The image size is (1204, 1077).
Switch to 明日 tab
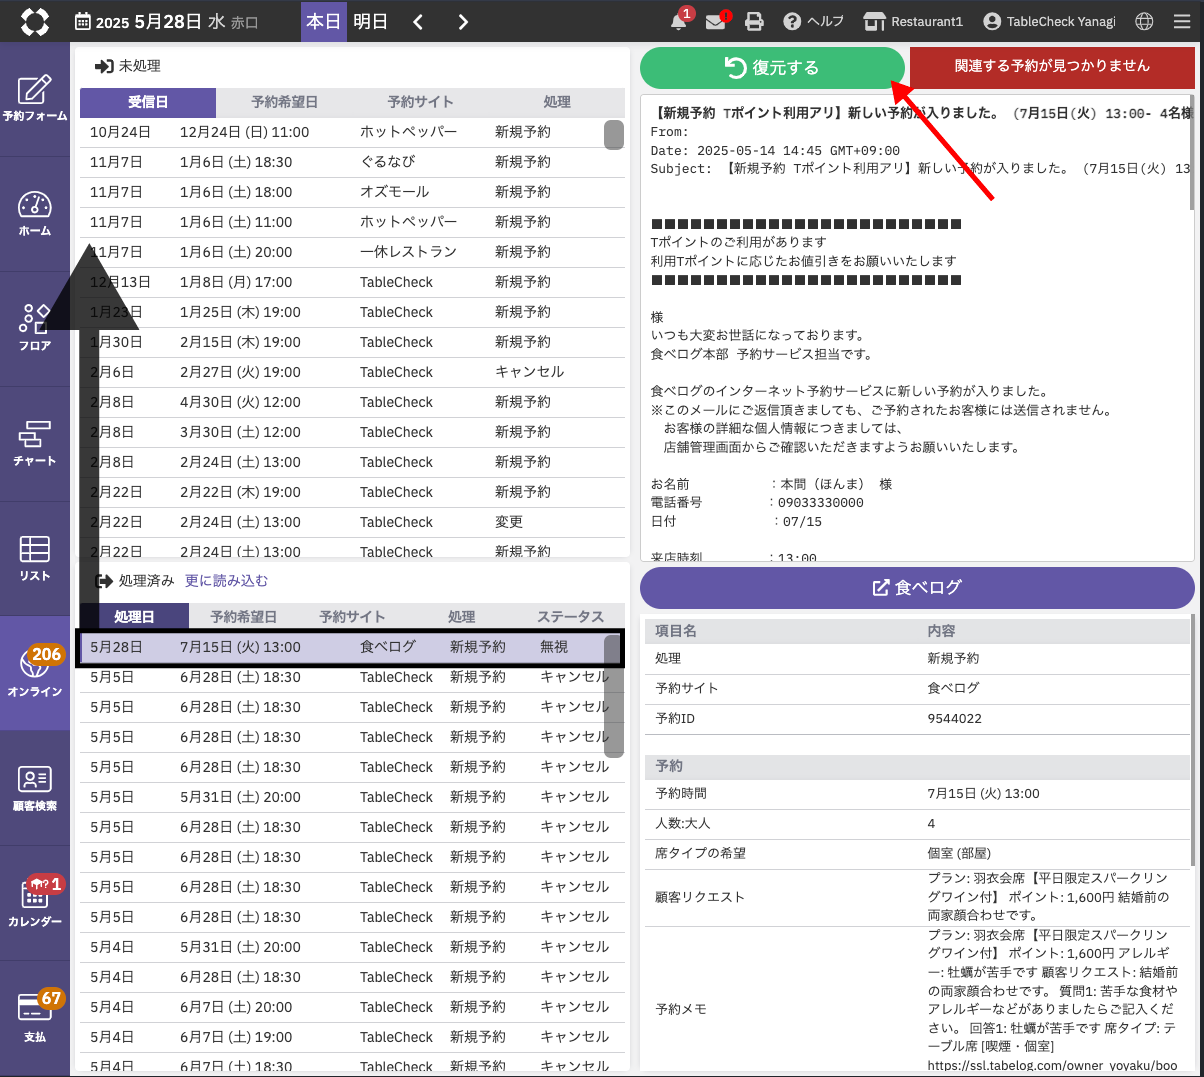pos(370,21)
